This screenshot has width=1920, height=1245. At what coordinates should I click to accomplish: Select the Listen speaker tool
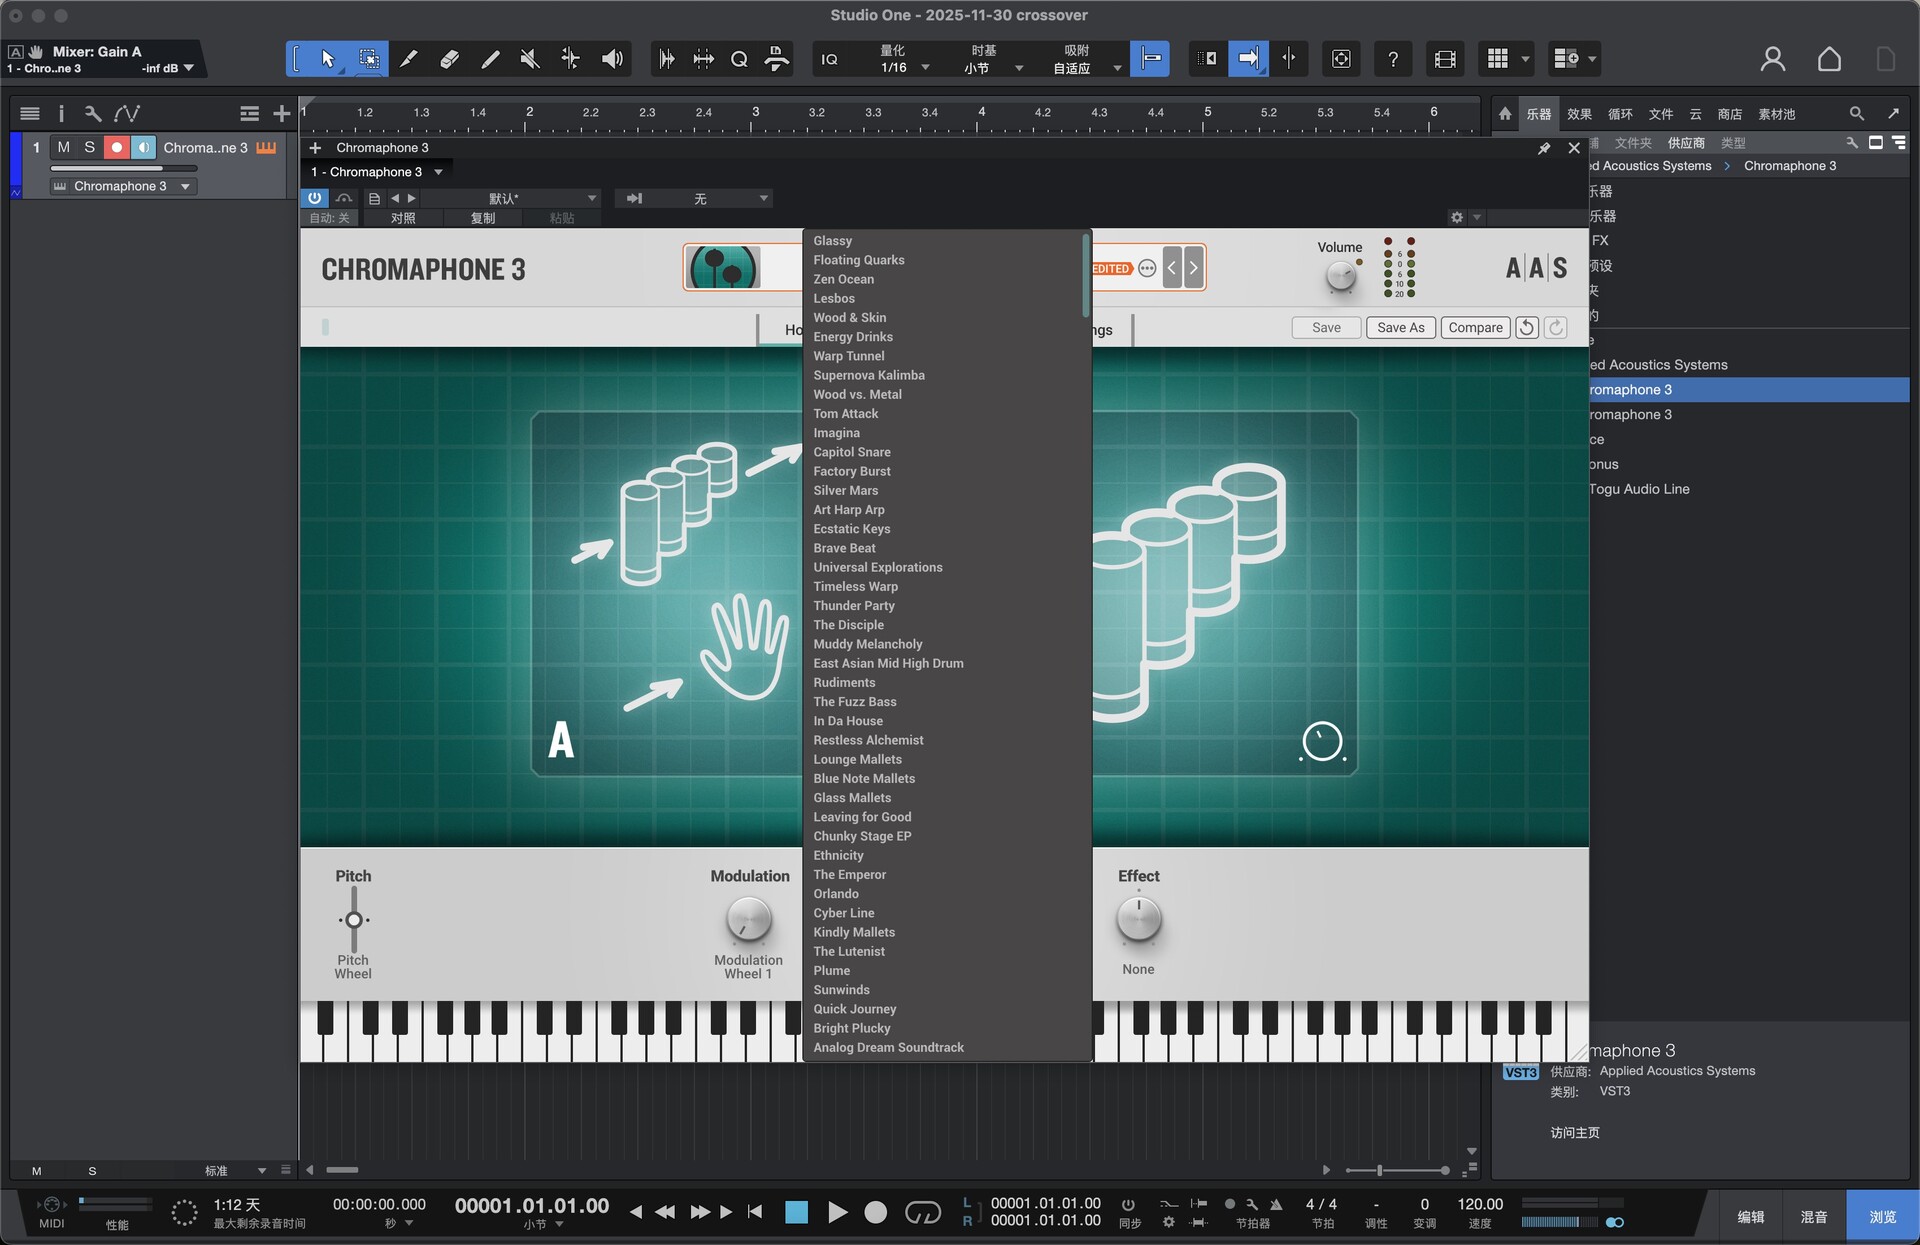612,59
